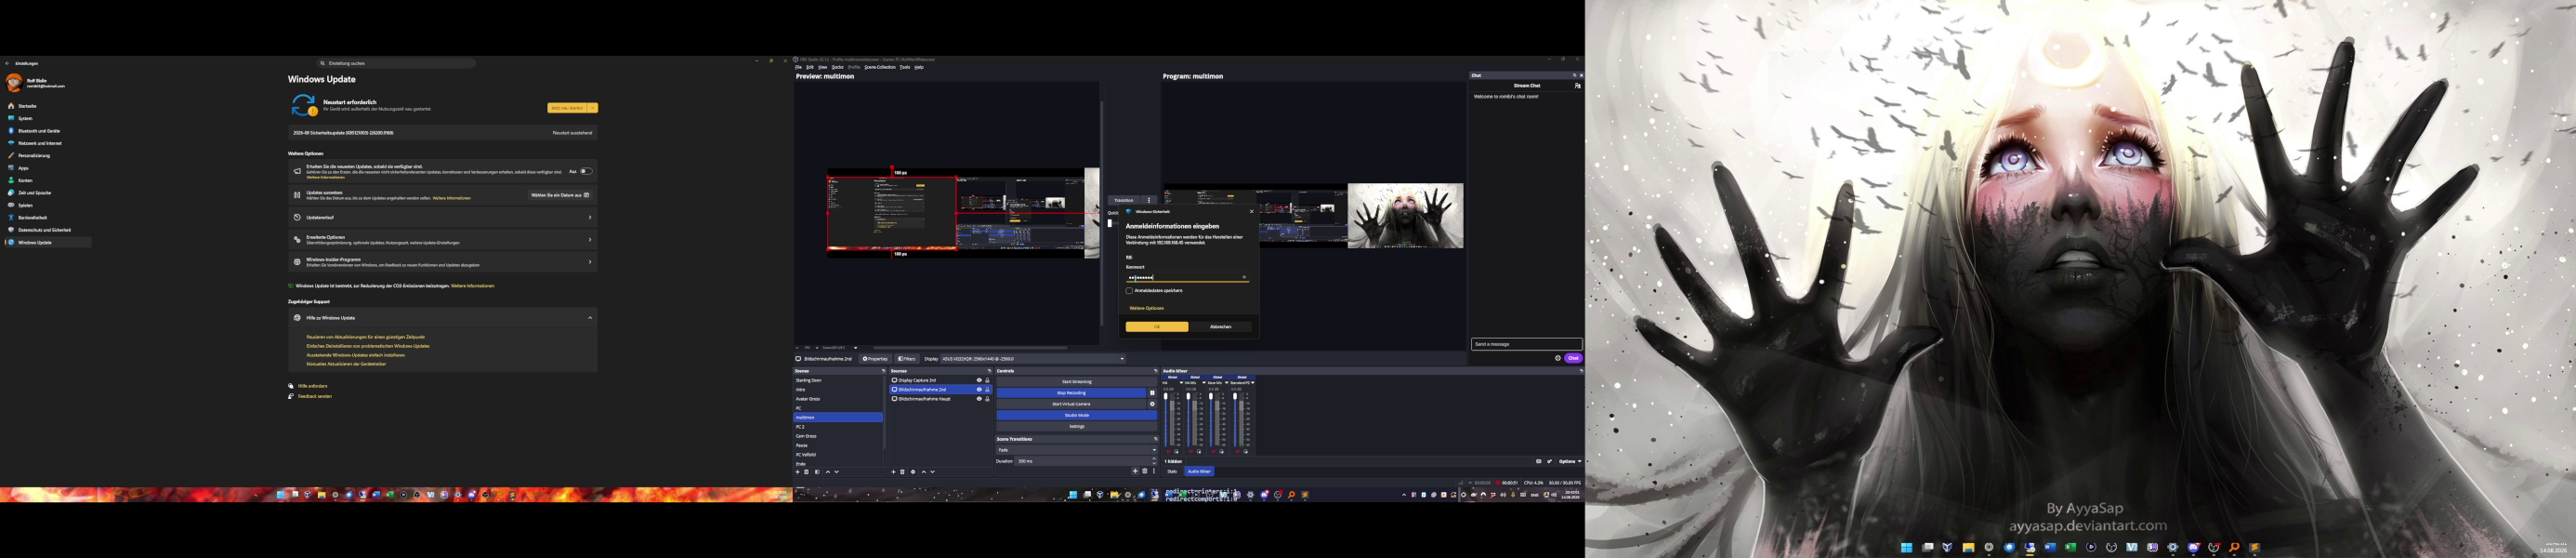Open OBS Tools menu
This screenshot has height=558, width=2576.
click(x=905, y=67)
